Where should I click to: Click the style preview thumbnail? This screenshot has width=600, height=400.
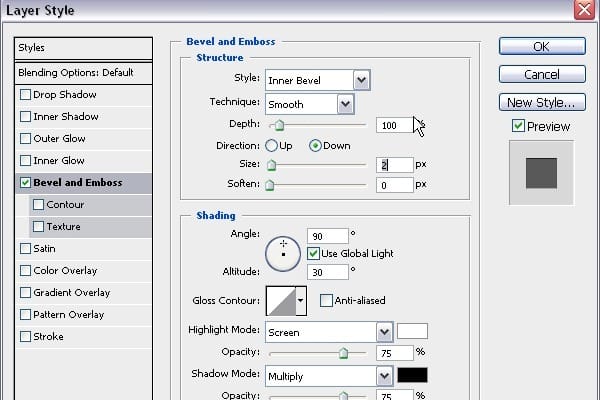541,173
